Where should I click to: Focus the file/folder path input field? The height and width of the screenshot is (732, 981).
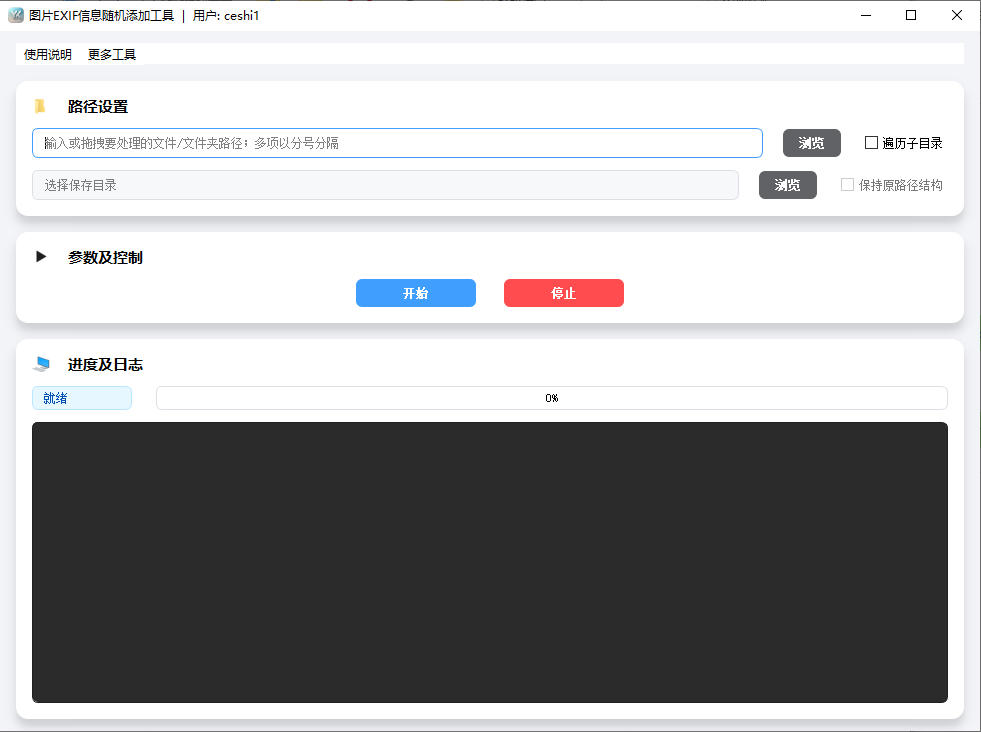click(397, 143)
